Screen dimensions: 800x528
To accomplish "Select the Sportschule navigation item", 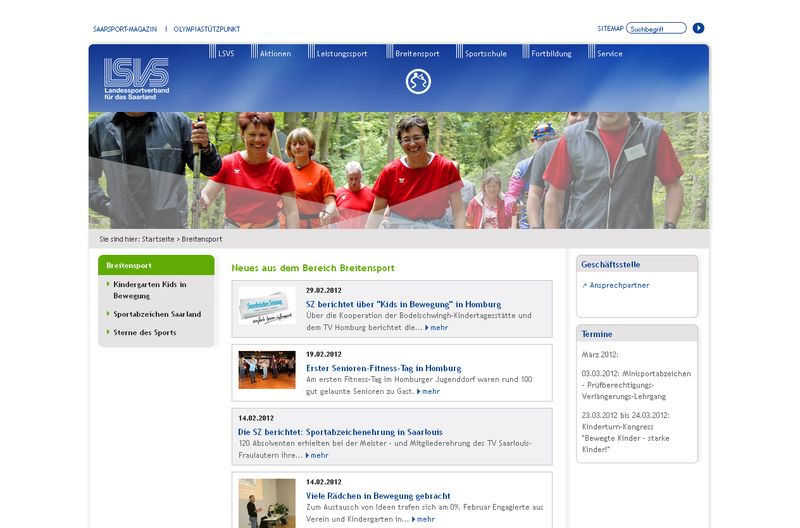I will click(x=485, y=53).
